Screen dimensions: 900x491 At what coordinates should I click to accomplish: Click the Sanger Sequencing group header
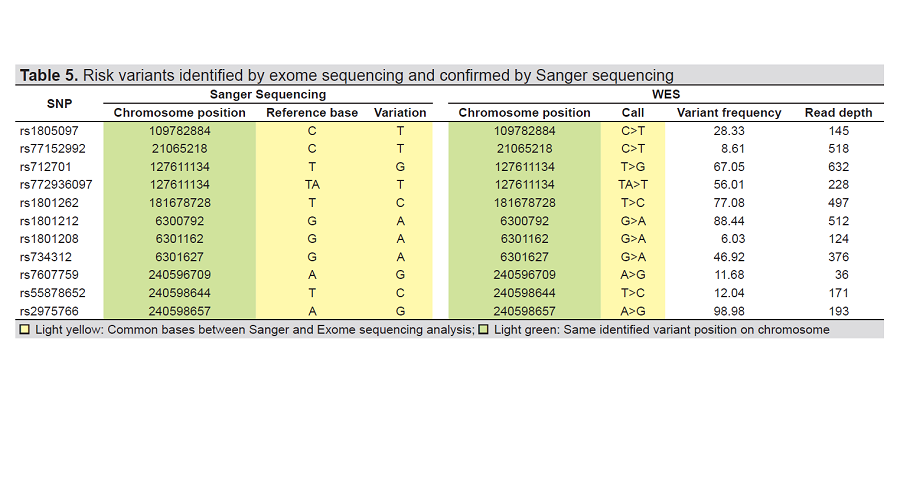pyautogui.click(x=267, y=94)
